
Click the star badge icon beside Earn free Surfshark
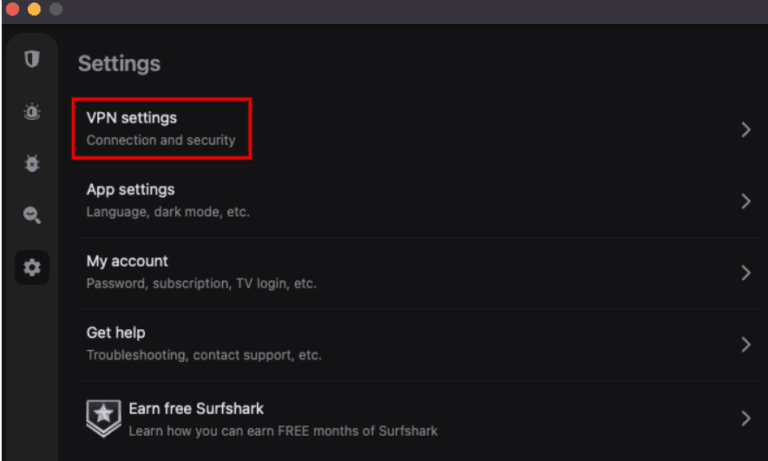pyautogui.click(x=102, y=418)
